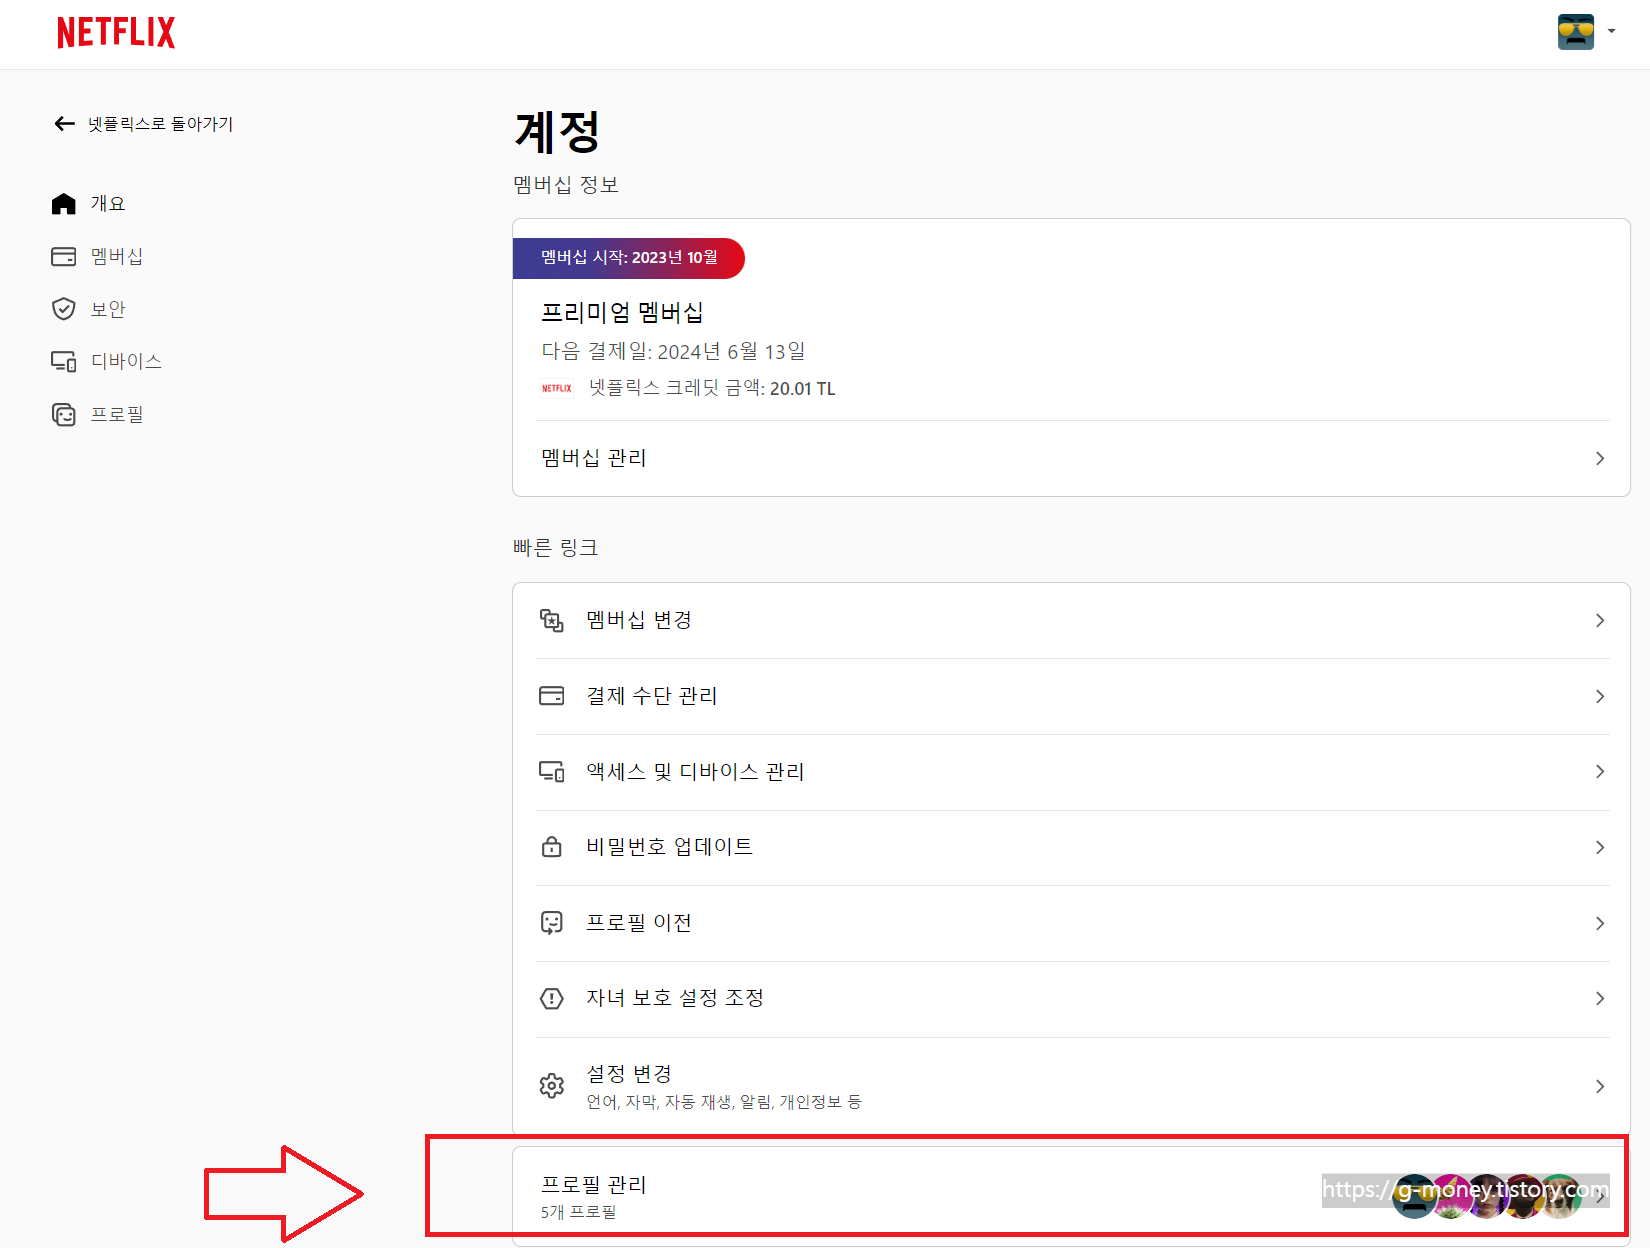Image resolution: width=1650 pixels, height=1248 pixels.
Task: Click the chevron on 멤버십 변경 row
Action: click(x=1600, y=620)
